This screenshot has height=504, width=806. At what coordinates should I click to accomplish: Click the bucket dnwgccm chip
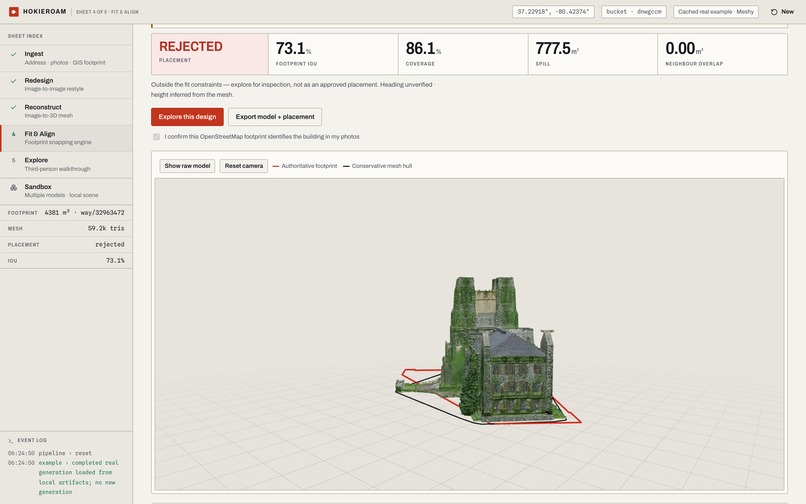point(634,12)
